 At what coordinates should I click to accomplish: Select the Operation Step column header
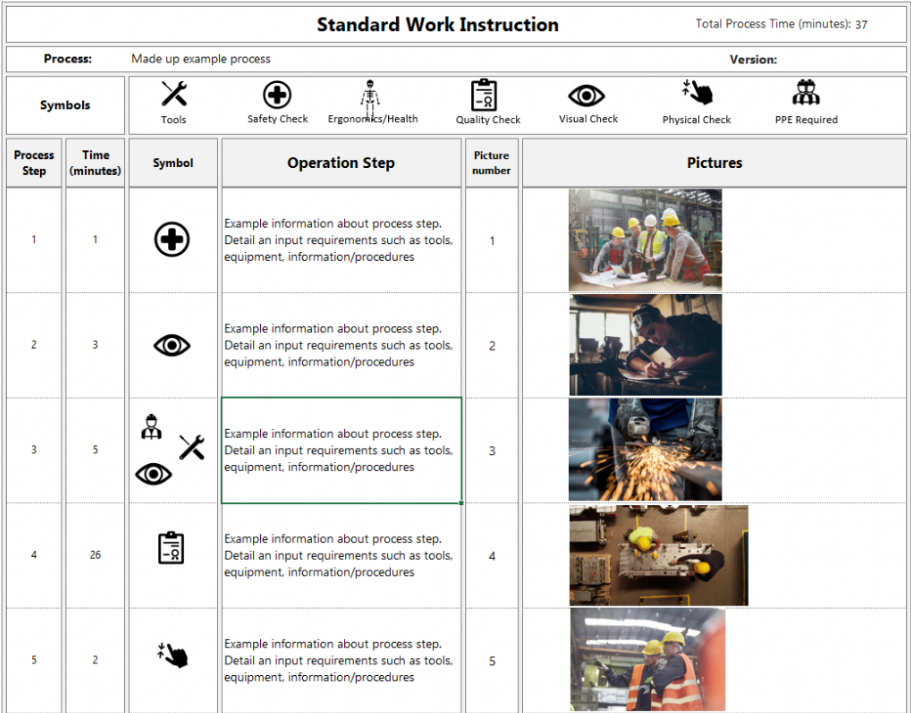click(x=341, y=163)
